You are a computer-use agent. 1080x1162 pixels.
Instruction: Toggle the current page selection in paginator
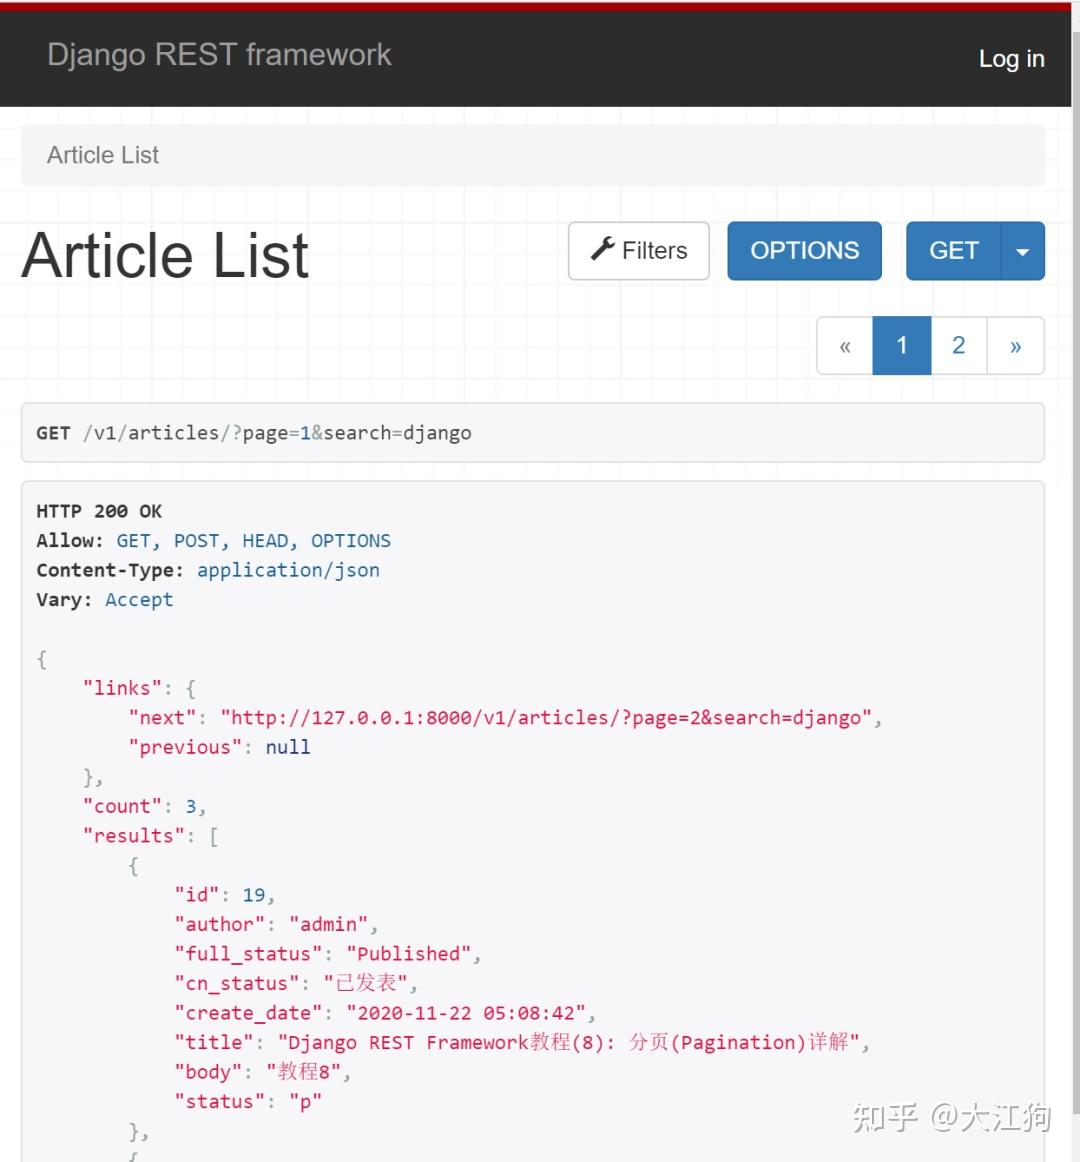click(x=901, y=345)
